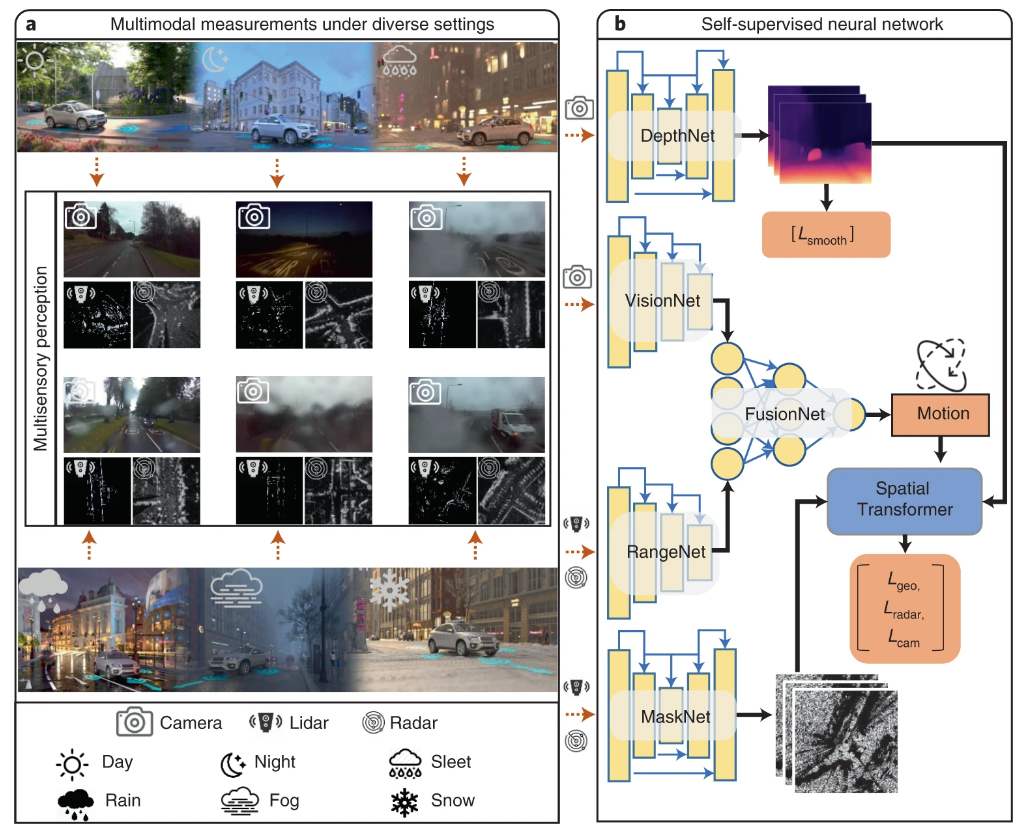The width and height of the screenshot is (1029, 837).
Task: Click the 'Fog' legend text
Action: (284, 801)
